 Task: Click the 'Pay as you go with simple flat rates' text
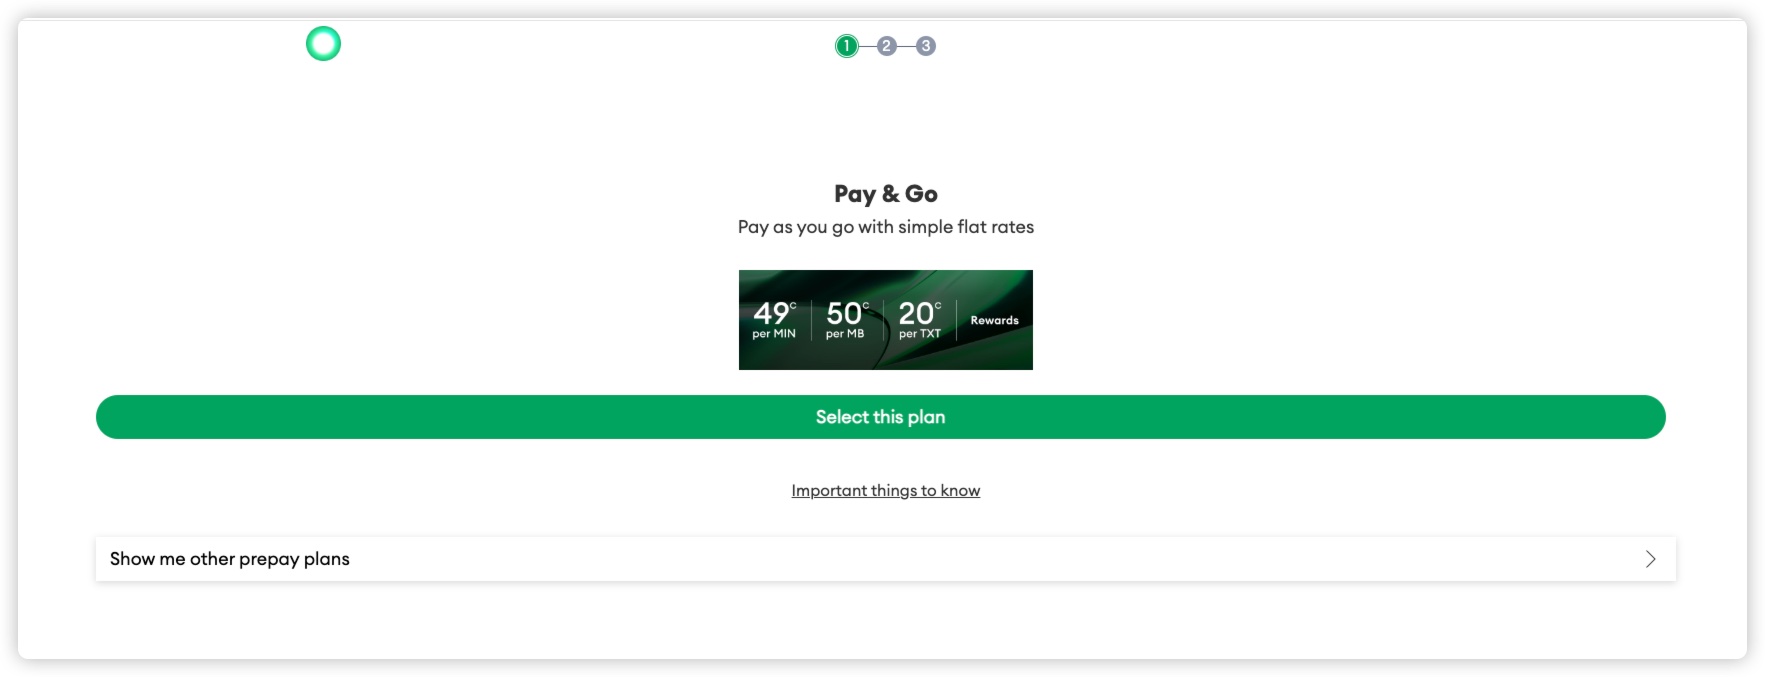(886, 227)
